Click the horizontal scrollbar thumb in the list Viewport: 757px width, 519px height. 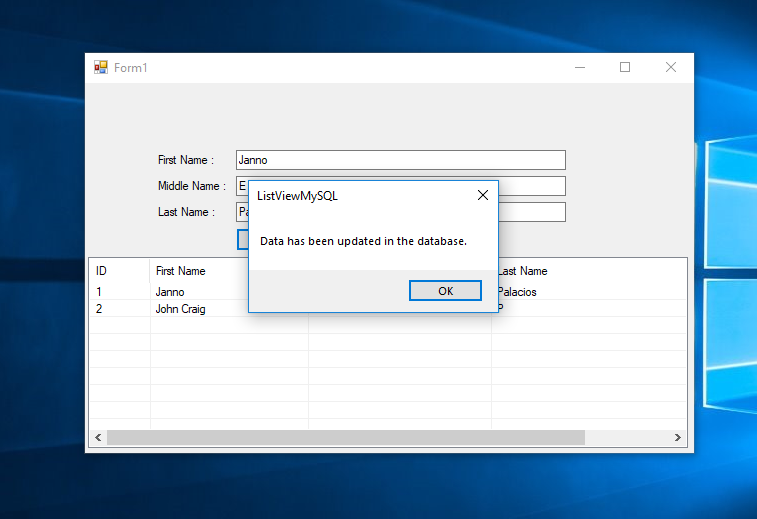pyautogui.click(x=345, y=438)
